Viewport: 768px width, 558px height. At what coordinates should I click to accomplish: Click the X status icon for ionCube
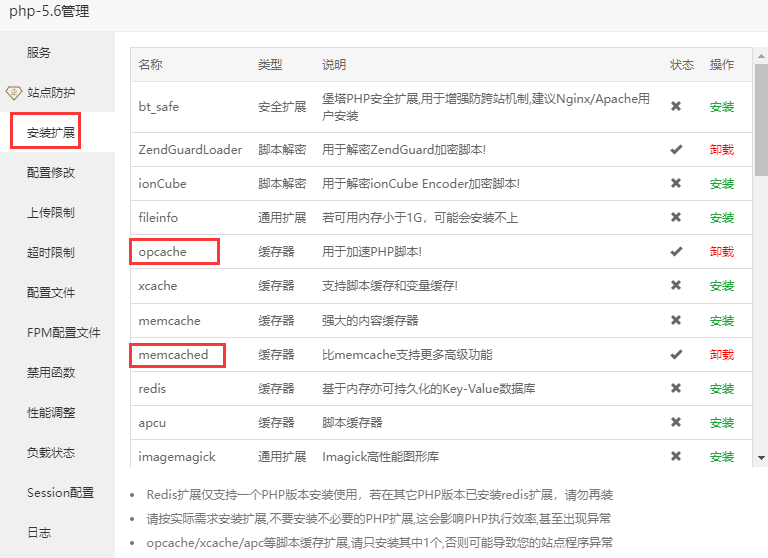676,183
